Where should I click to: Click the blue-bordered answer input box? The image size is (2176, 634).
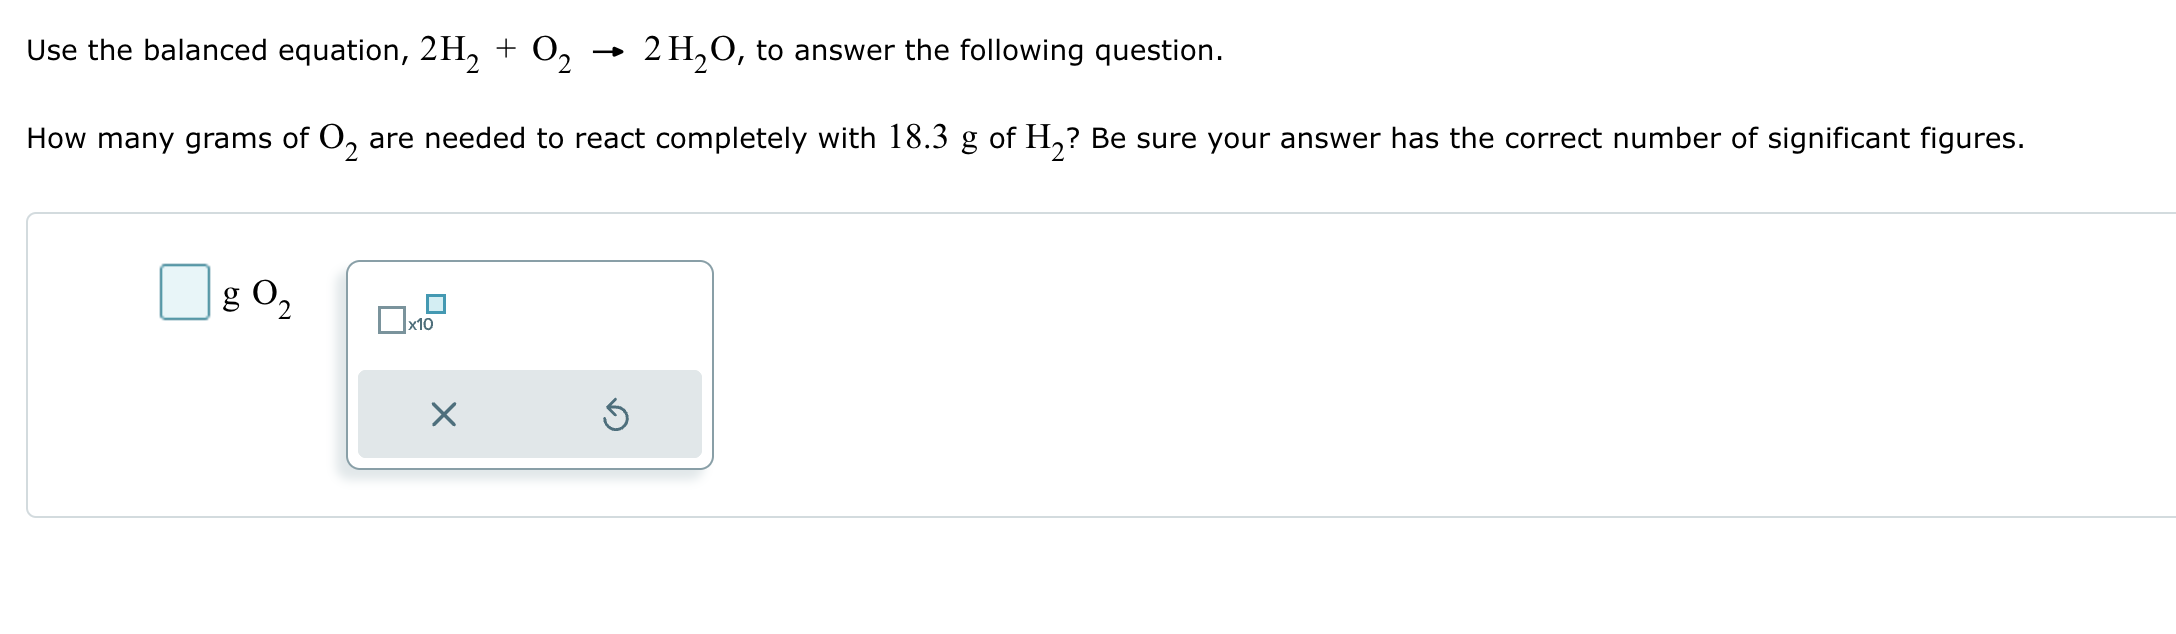185,290
